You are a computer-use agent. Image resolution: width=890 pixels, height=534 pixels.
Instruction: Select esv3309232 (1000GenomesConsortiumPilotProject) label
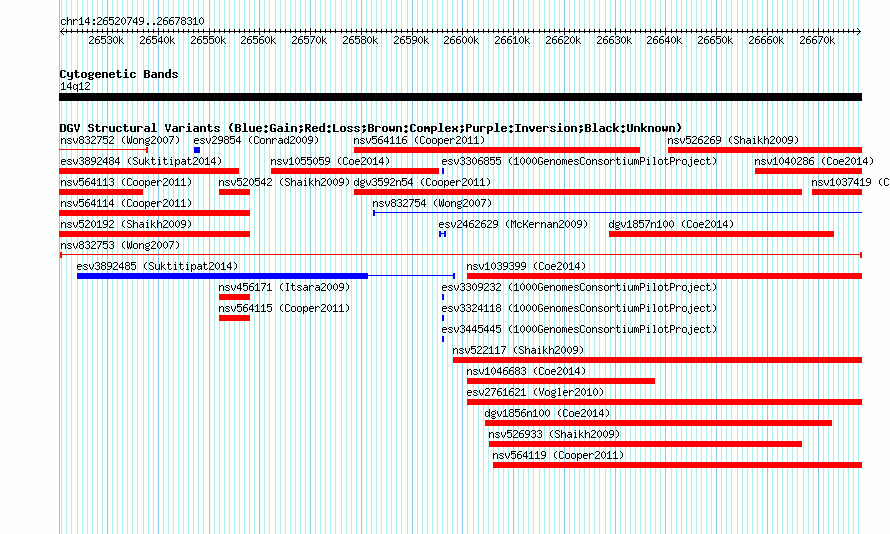pos(579,287)
